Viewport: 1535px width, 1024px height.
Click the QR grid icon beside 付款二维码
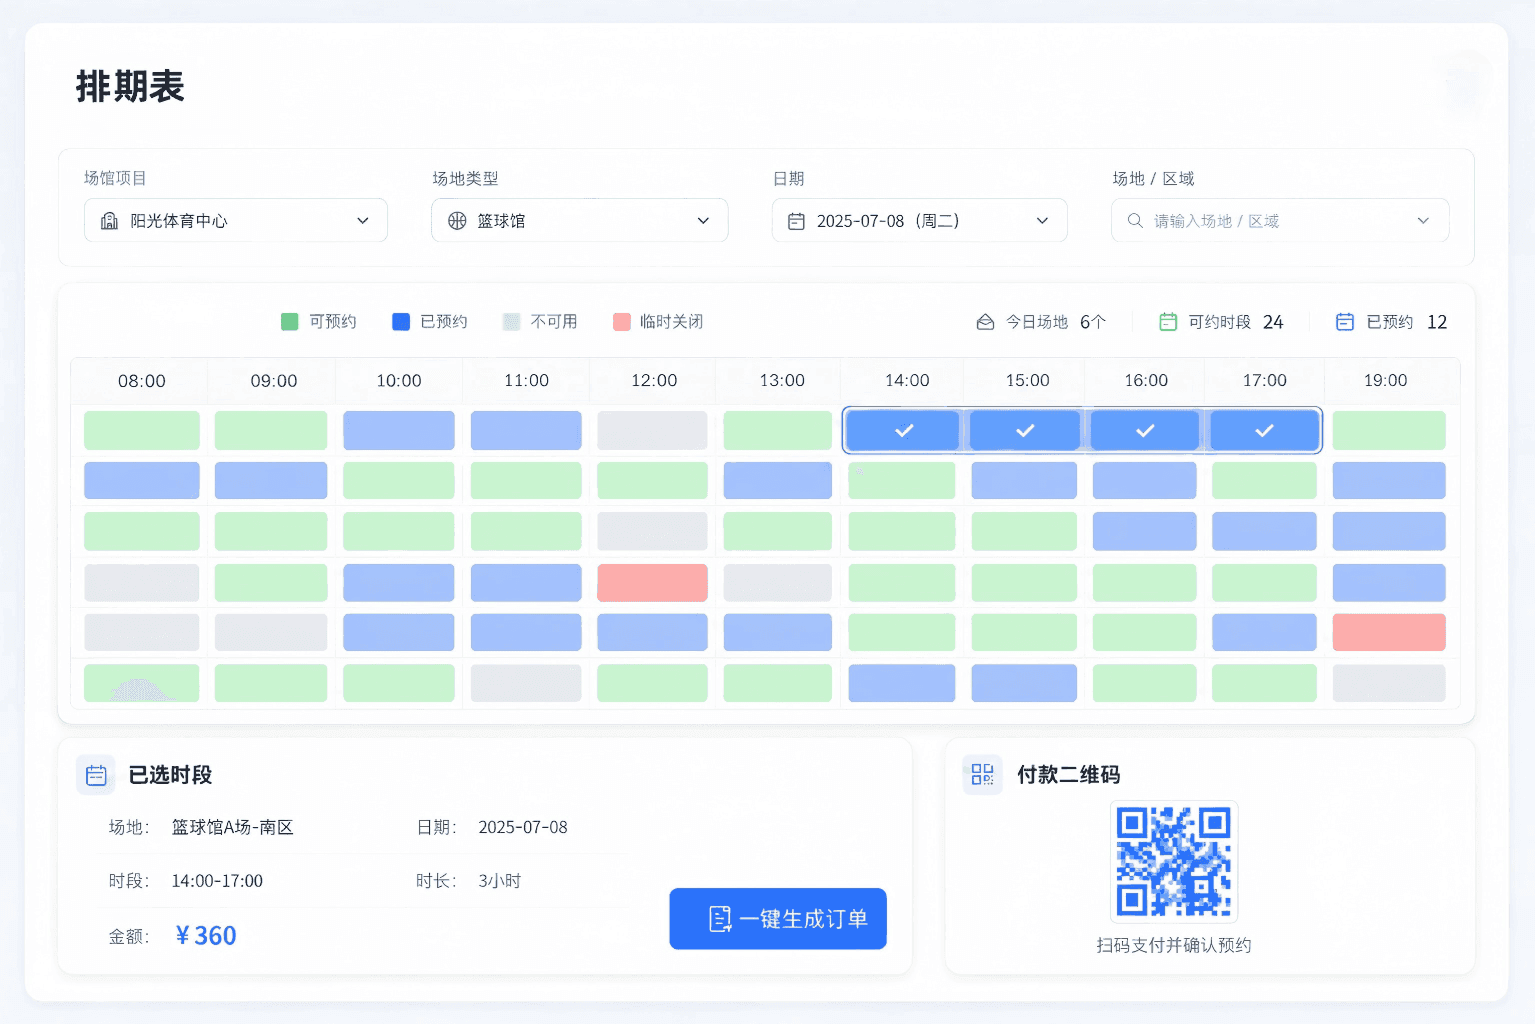click(x=982, y=775)
